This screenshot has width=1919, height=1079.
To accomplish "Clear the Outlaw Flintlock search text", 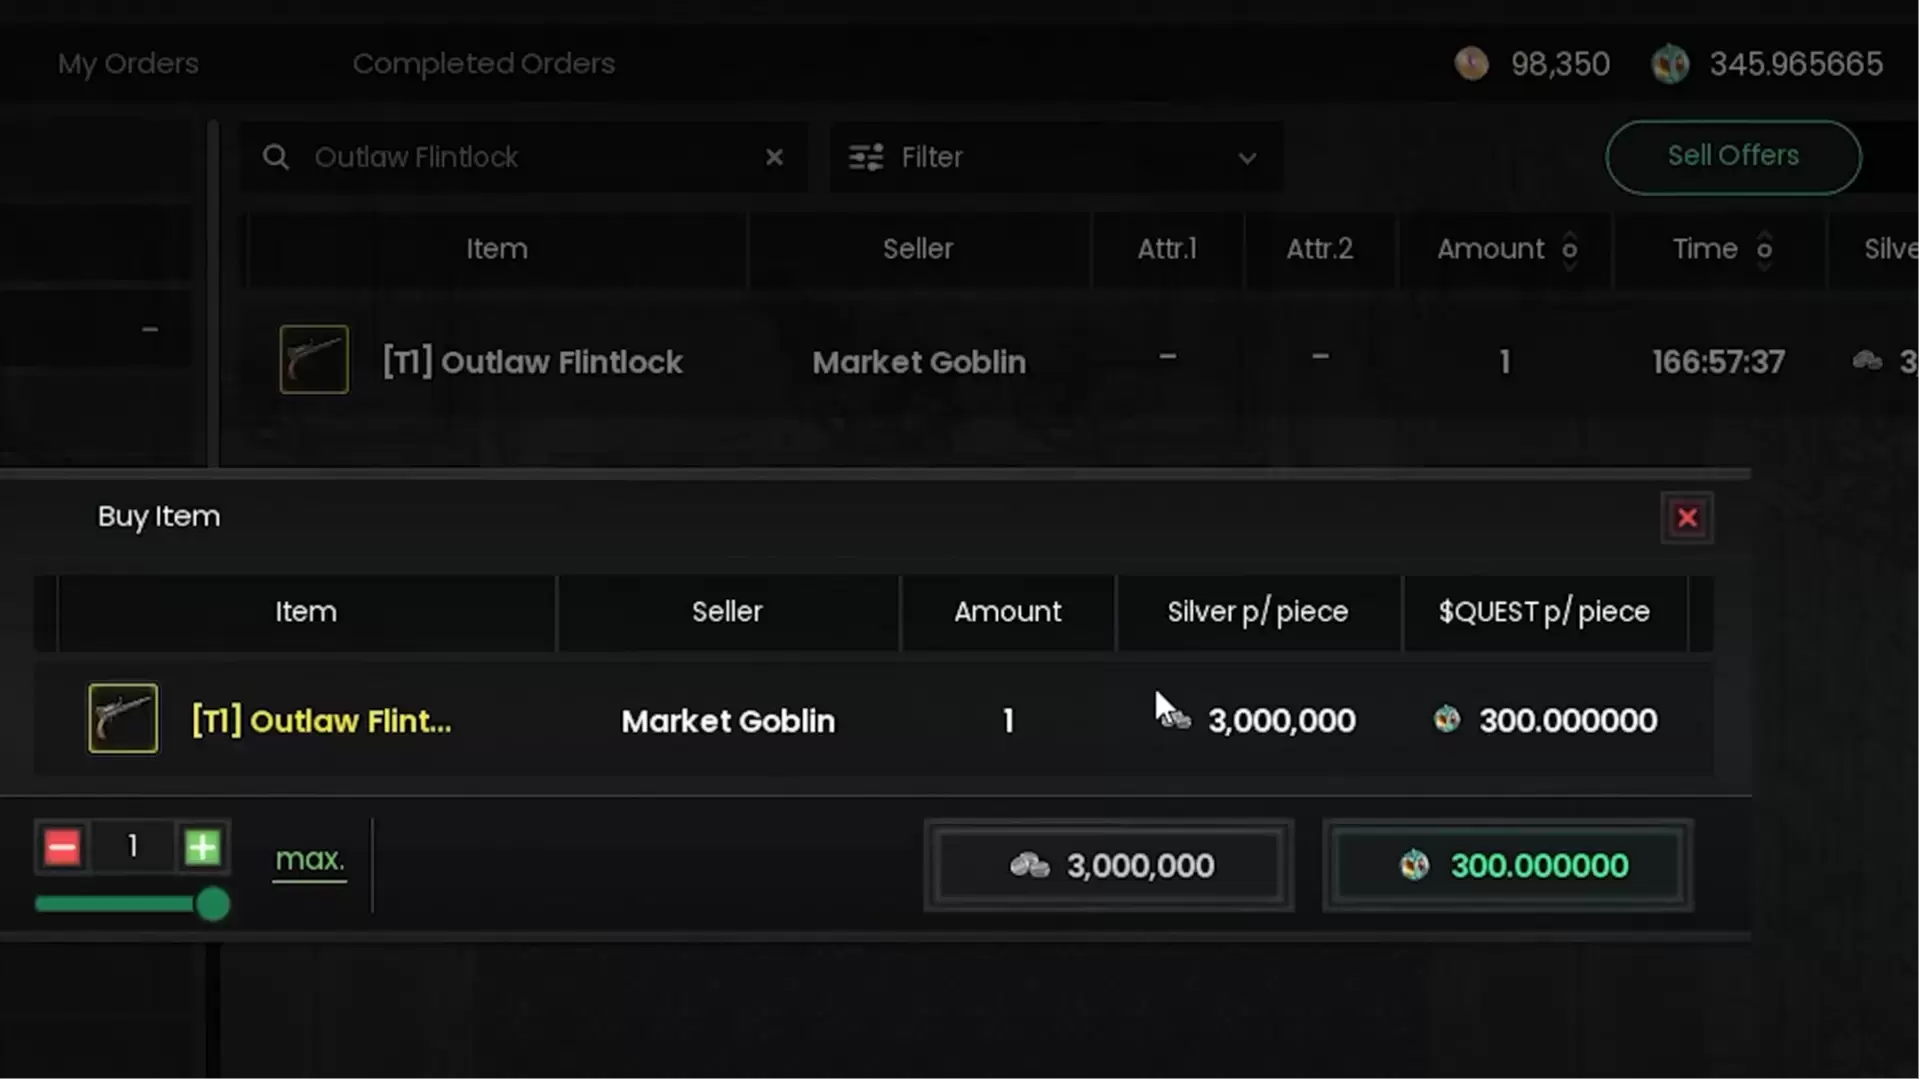I will pos(774,157).
